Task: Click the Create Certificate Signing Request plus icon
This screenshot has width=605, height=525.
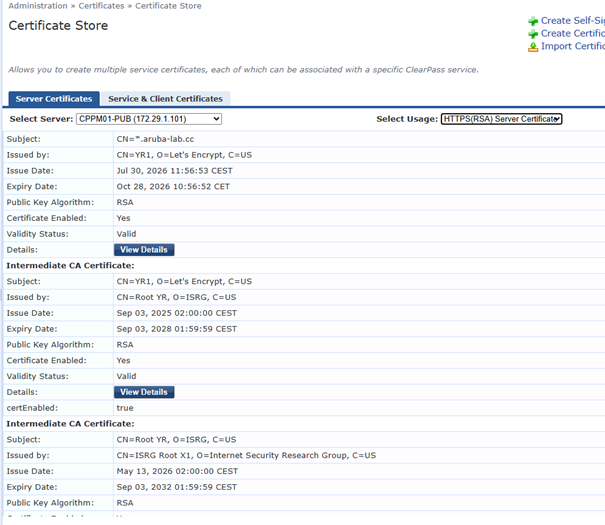Action: coord(533,34)
